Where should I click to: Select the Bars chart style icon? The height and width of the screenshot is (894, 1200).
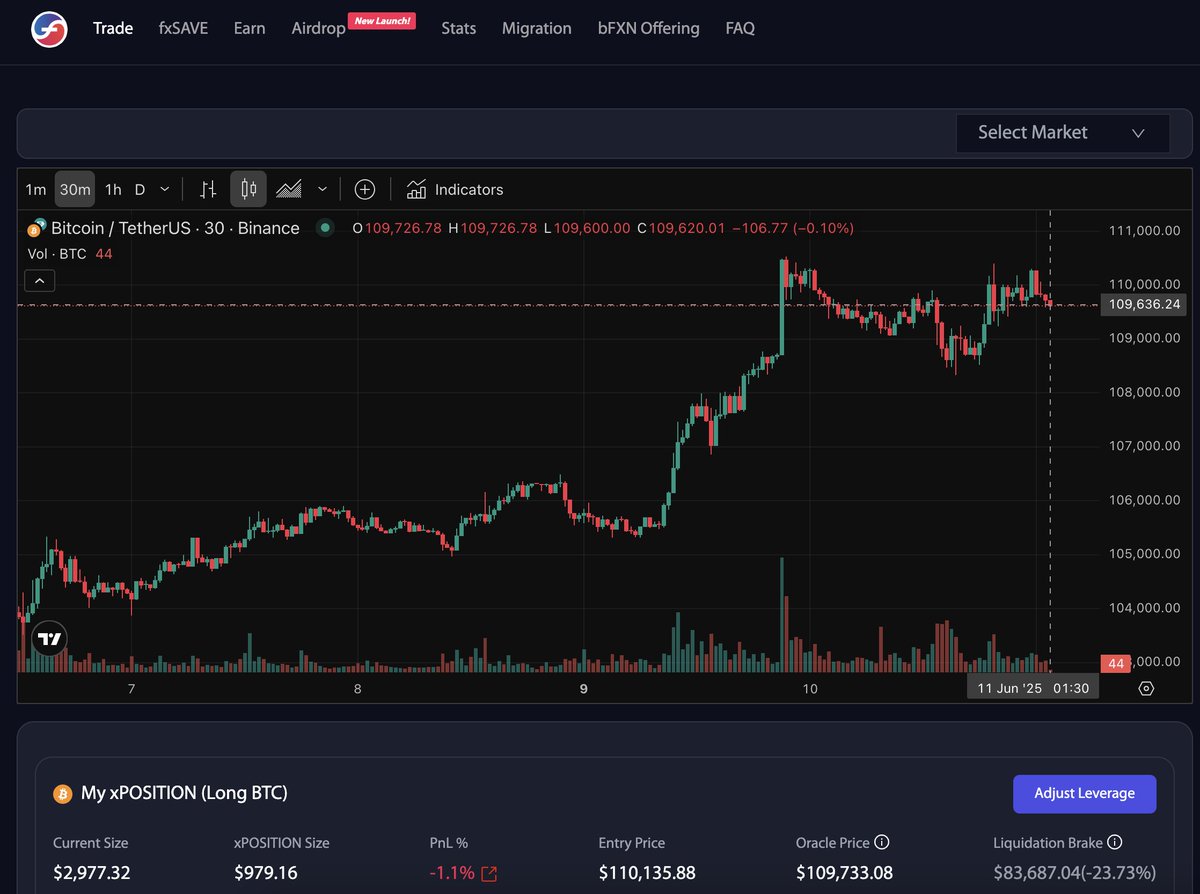208,189
